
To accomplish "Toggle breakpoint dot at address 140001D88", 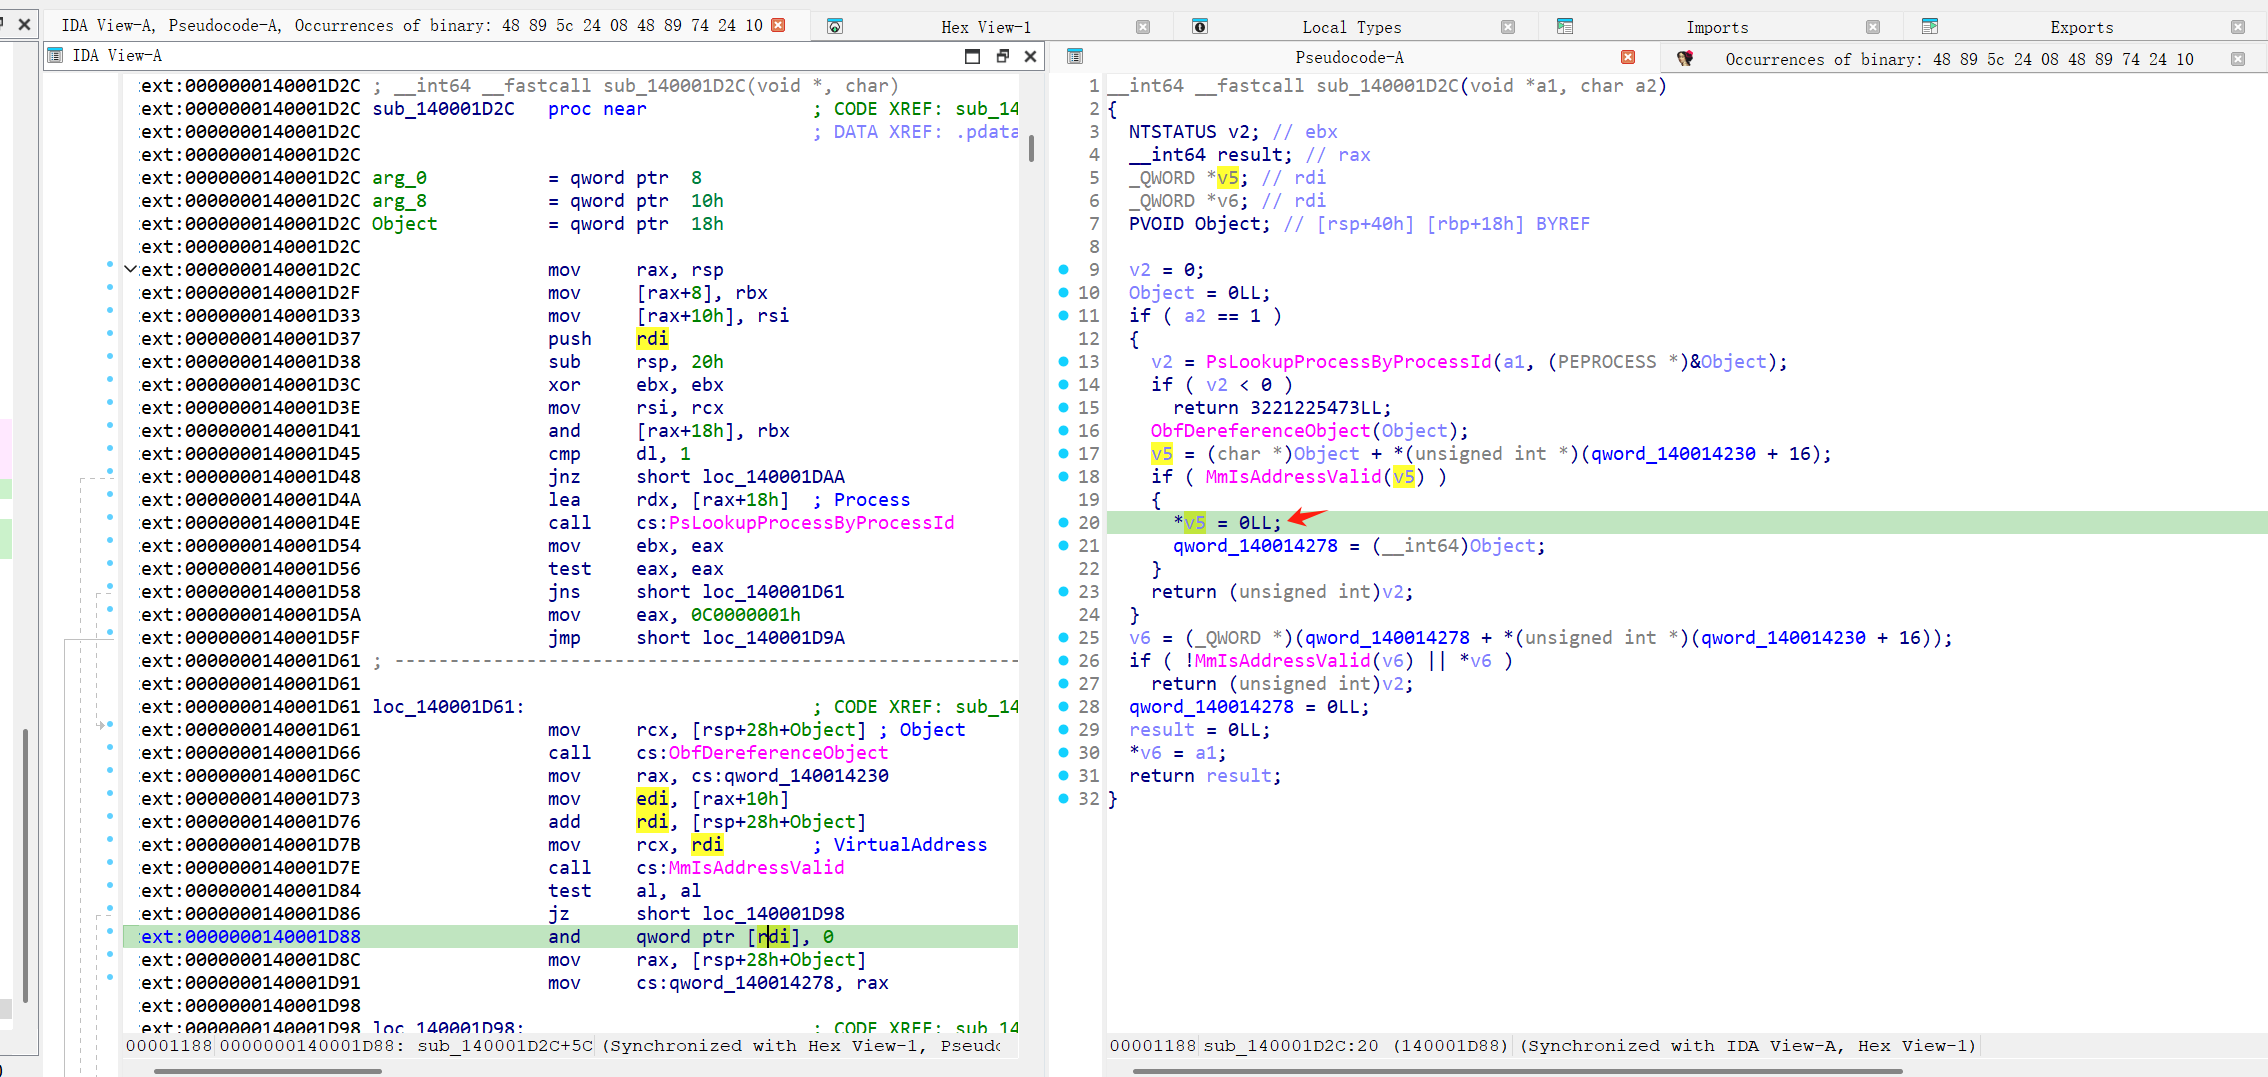I will (x=109, y=931).
